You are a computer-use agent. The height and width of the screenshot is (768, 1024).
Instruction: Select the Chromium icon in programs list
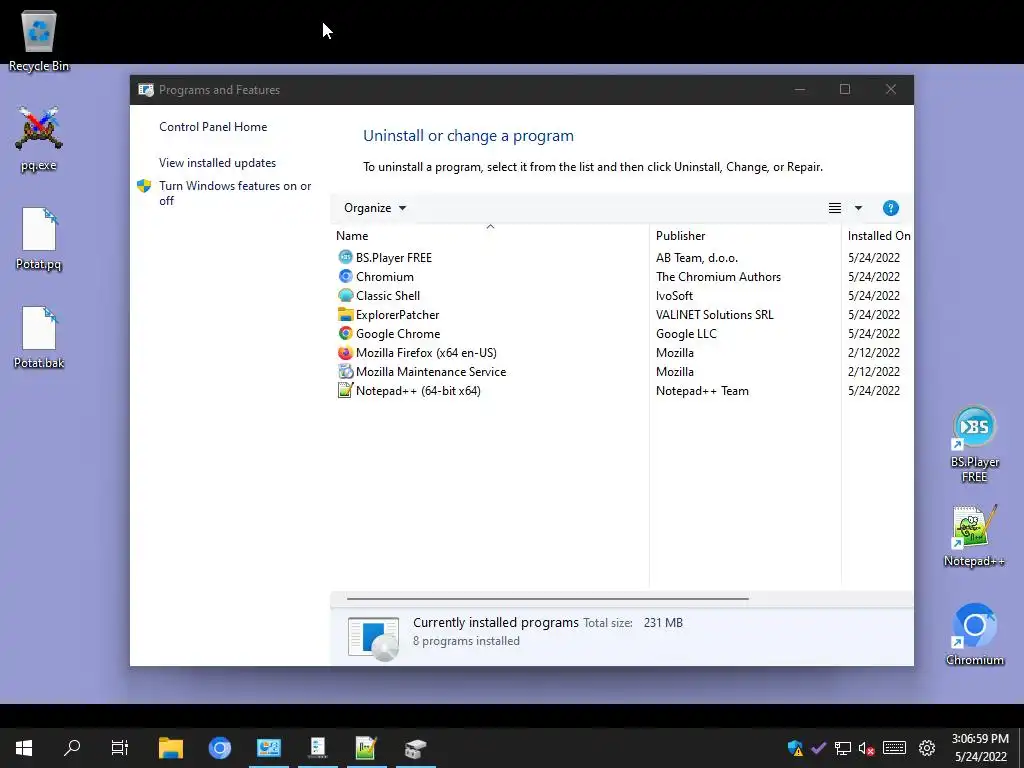pos(345,276)
